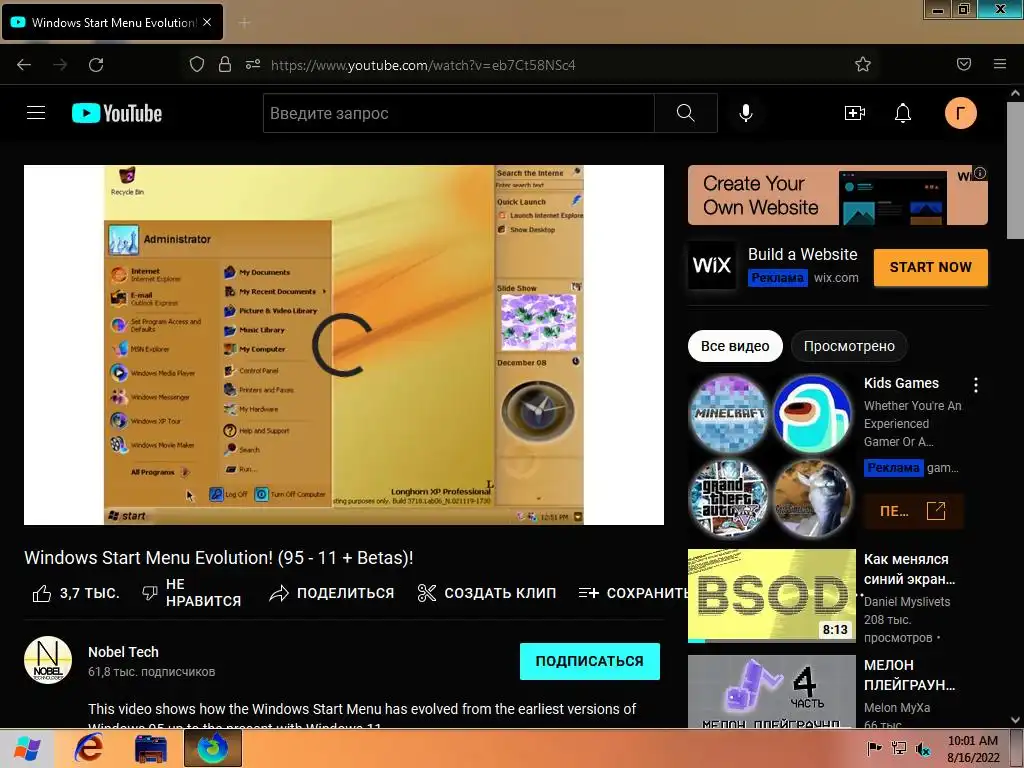Click the Minecraft round thumbnail
This screenshot has width=1024, height=768.
pos(729,414)
